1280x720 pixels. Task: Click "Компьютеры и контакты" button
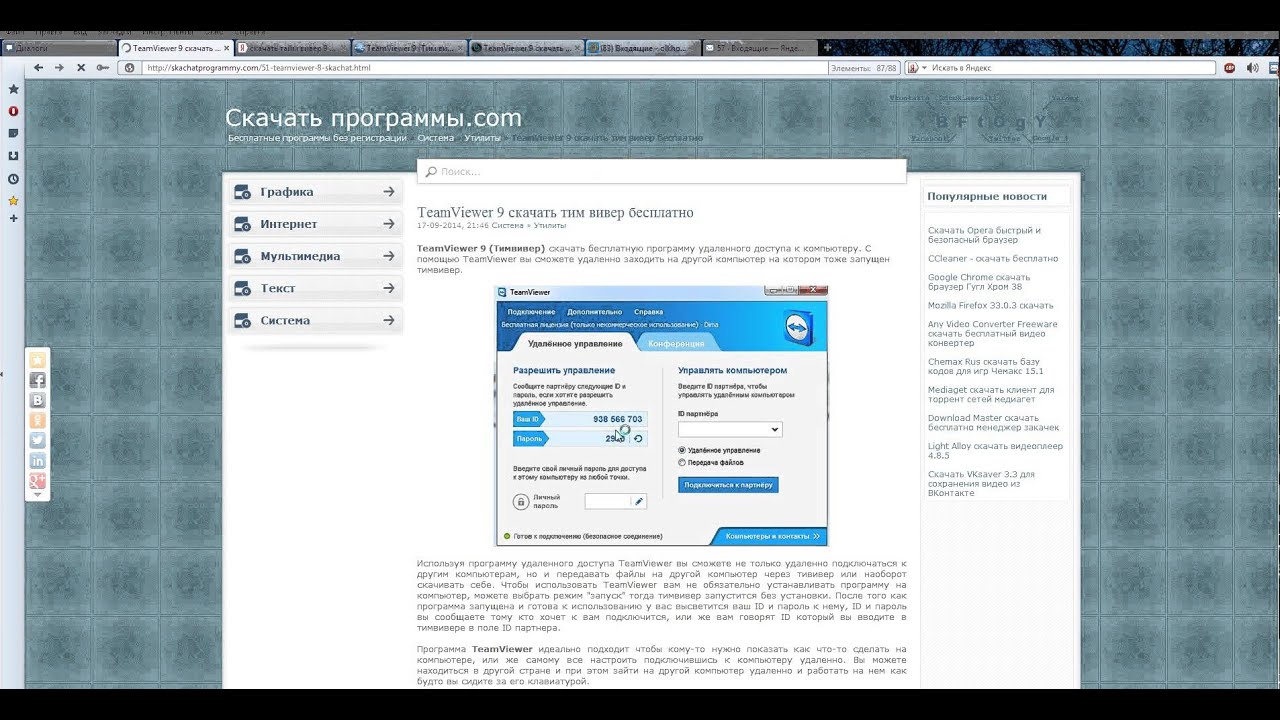click(772, 536)
